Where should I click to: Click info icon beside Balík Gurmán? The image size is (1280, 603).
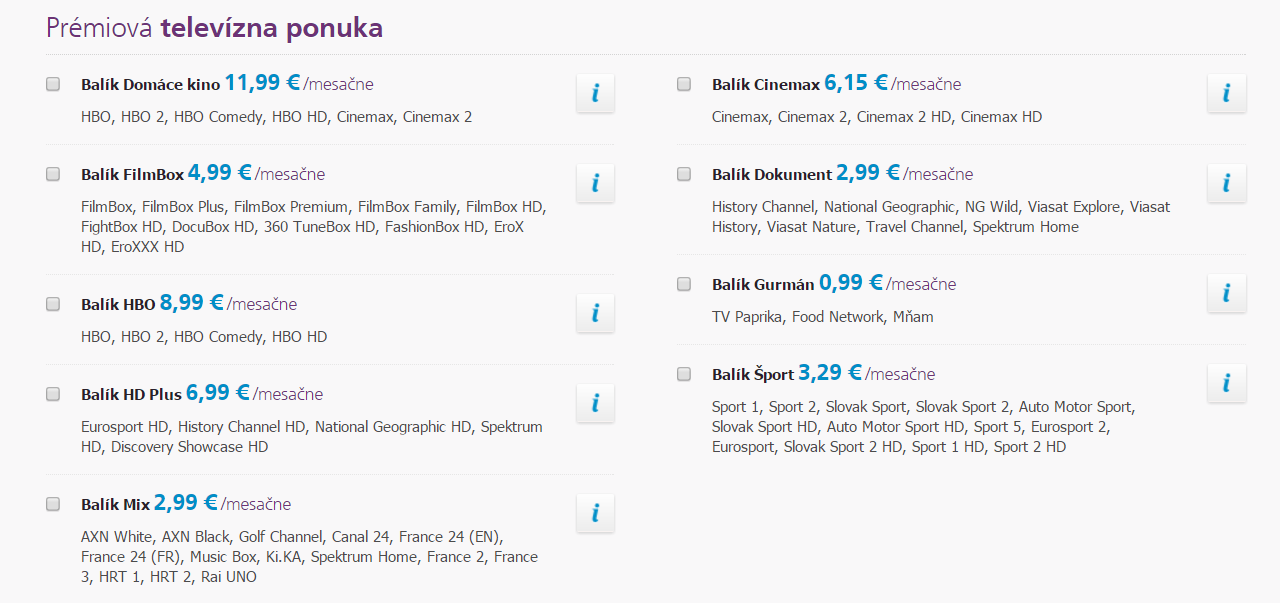click(x=1227, y=293)
